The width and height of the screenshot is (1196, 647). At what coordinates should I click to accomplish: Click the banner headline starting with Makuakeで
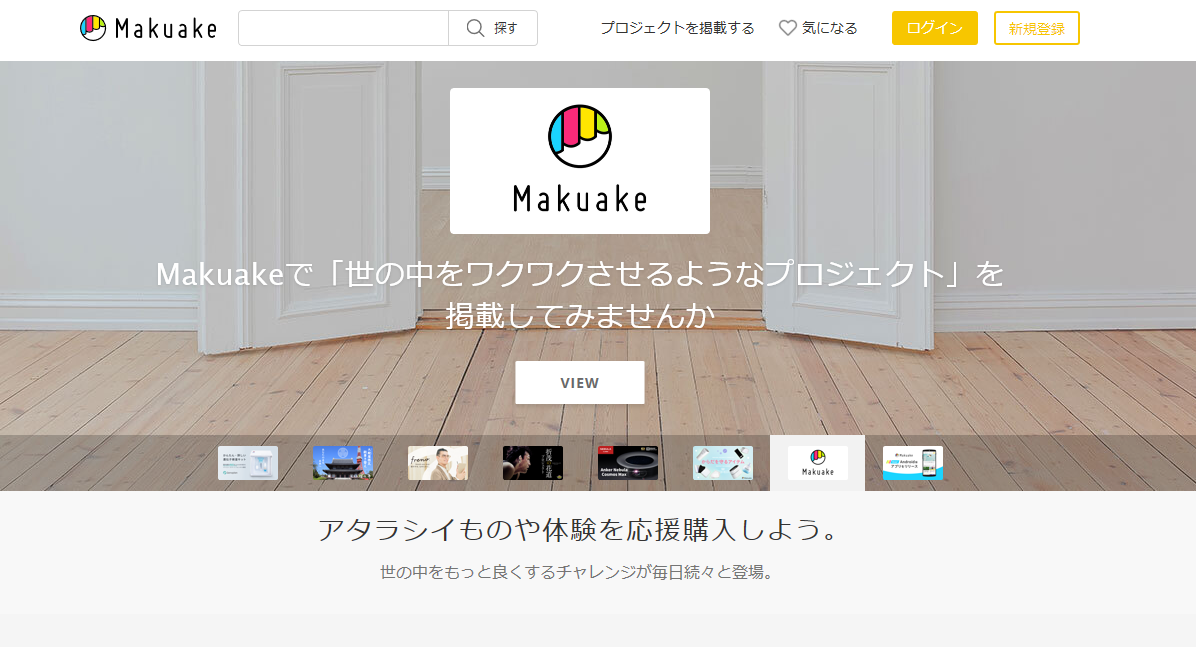click(x=580, y=294)
